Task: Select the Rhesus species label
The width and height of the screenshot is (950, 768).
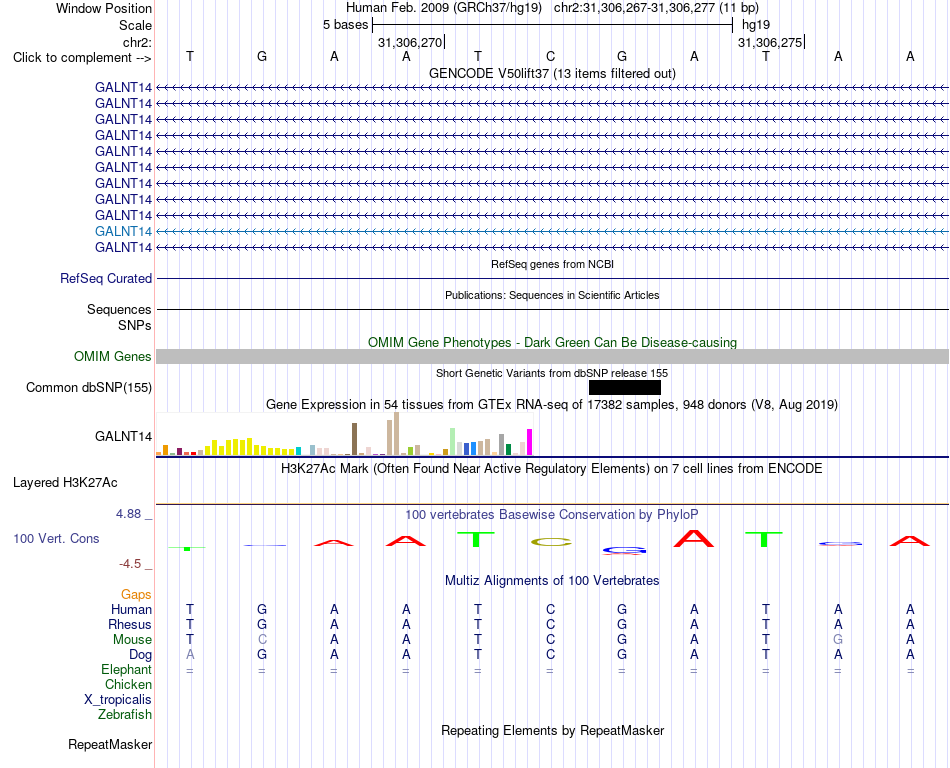Action: [130, 624]
